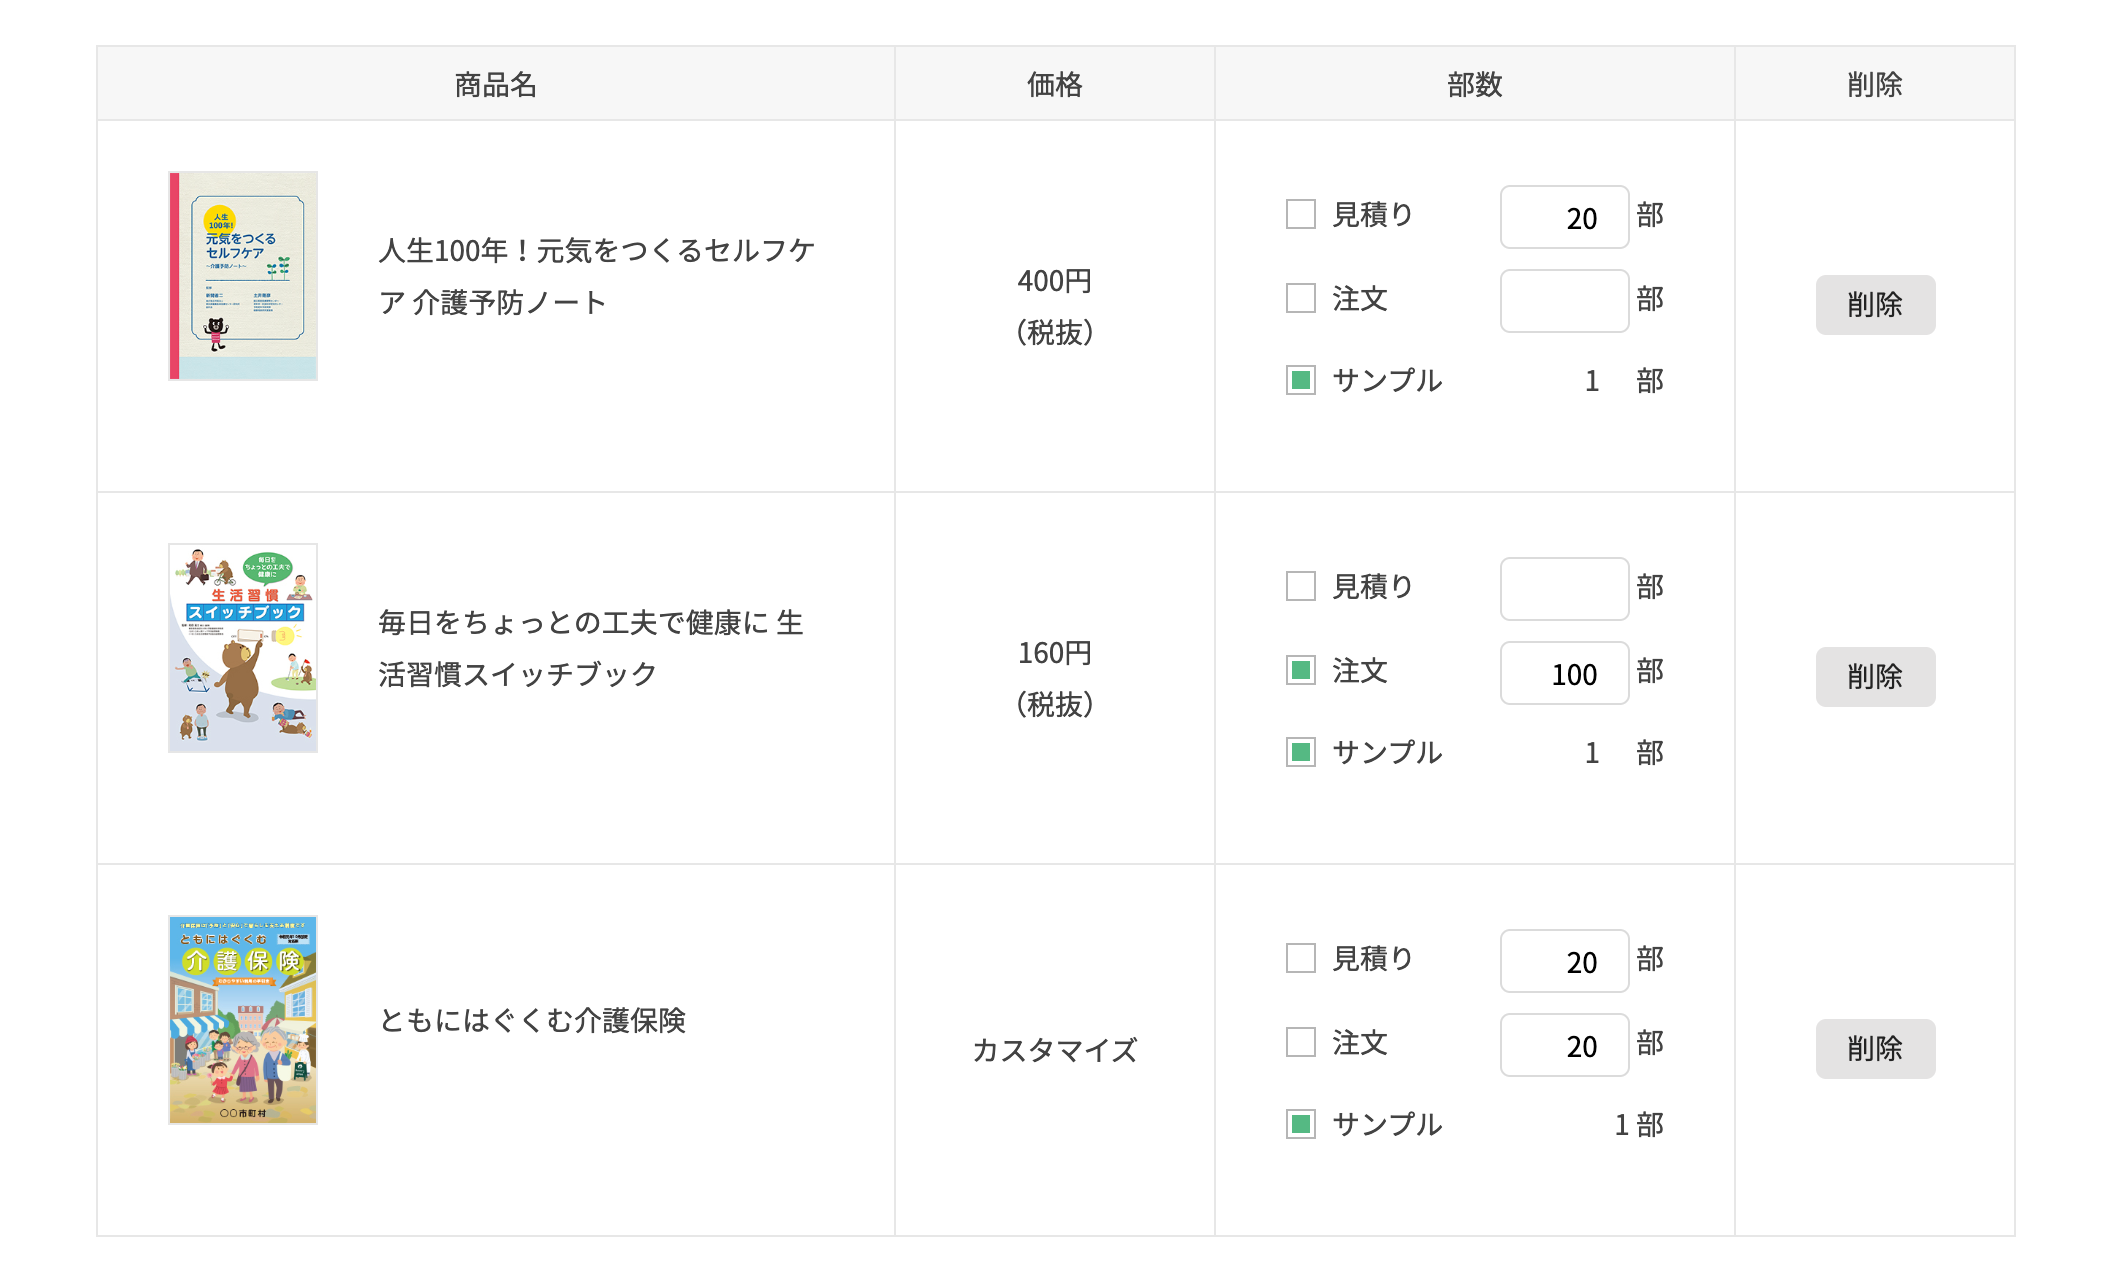The image size is (2116, 1278).
Task: Click the 400円 price cell
Action: pyautogui.click(x=1055, y=306)
